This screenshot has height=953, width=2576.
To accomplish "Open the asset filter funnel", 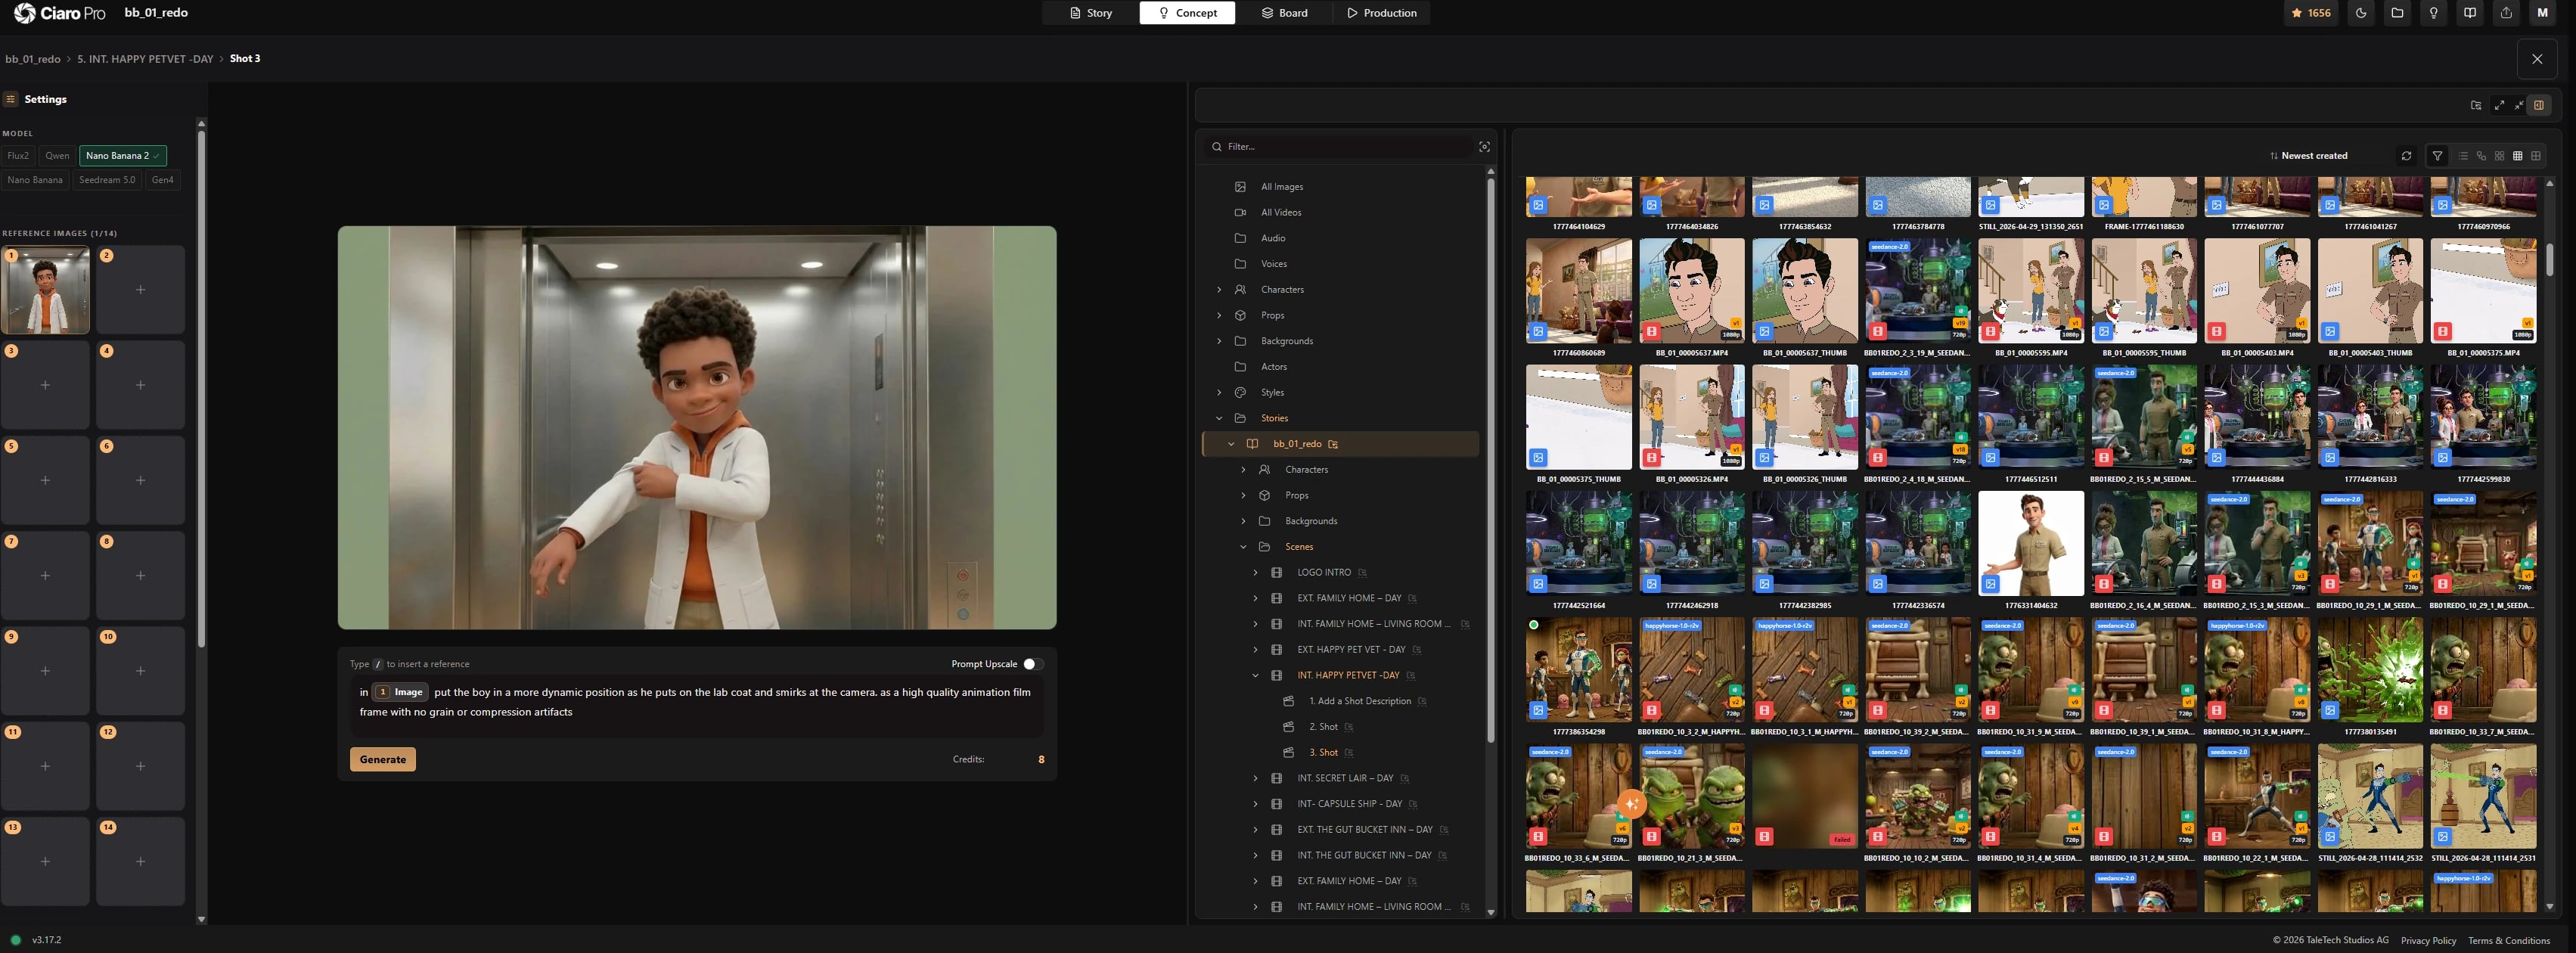I will tap(2437, 156).
